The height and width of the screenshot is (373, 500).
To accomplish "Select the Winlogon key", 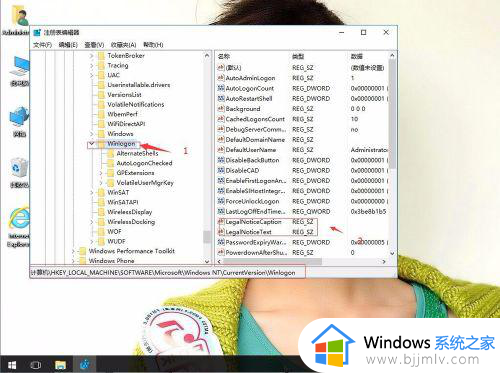I will tap(121, 144).
